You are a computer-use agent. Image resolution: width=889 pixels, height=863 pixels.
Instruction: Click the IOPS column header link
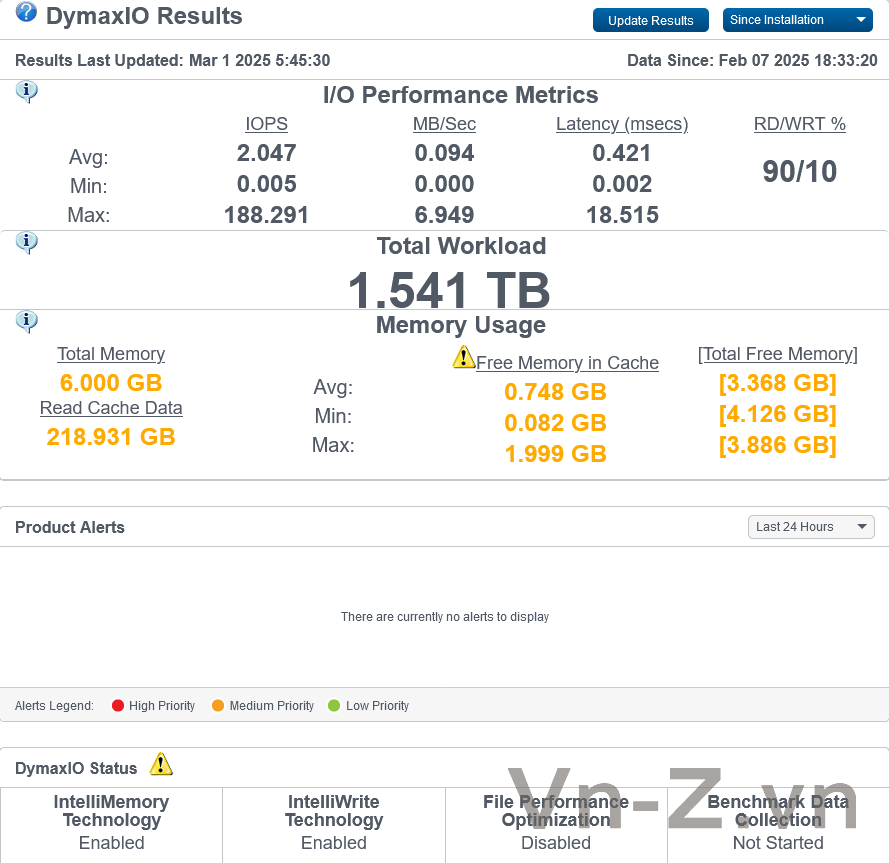click(266, 124)
